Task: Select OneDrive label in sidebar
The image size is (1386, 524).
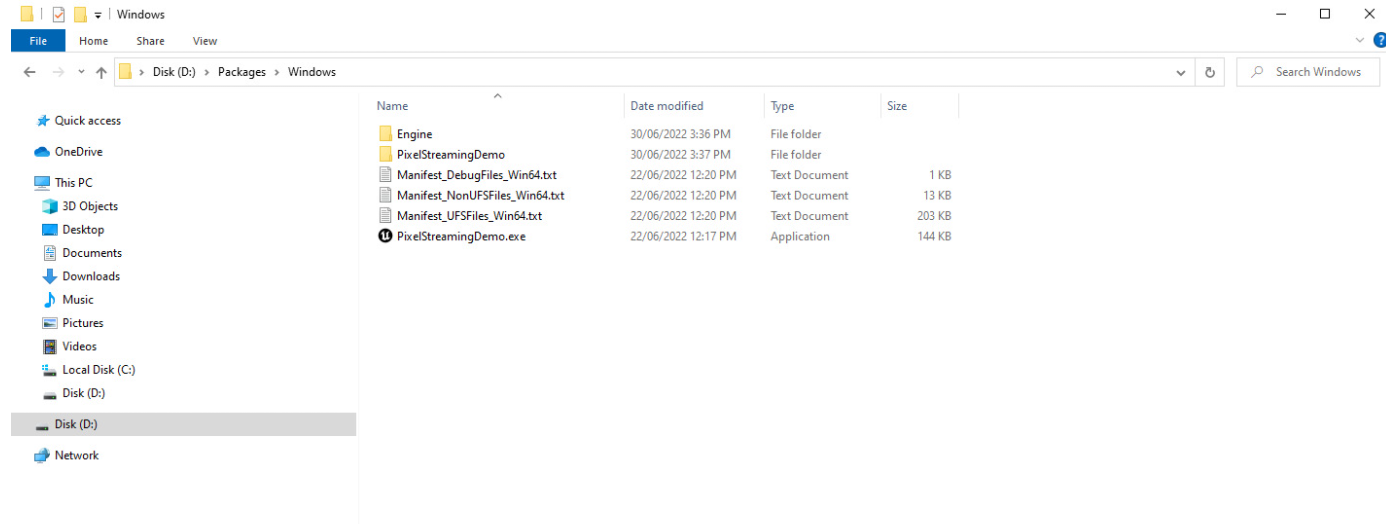Action: tap(79, 152)
